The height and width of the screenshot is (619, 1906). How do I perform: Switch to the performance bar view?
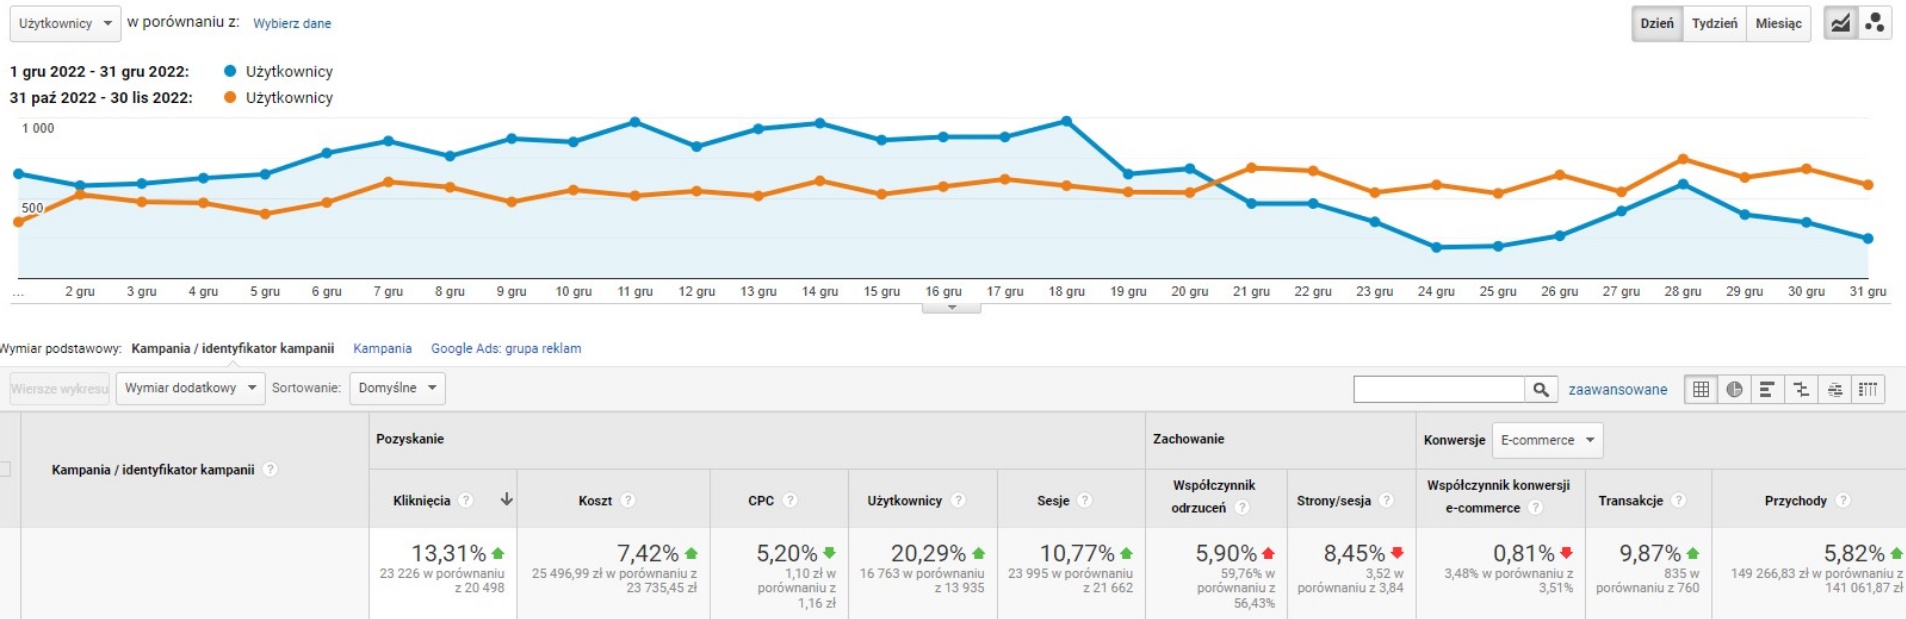point(1767,390)
